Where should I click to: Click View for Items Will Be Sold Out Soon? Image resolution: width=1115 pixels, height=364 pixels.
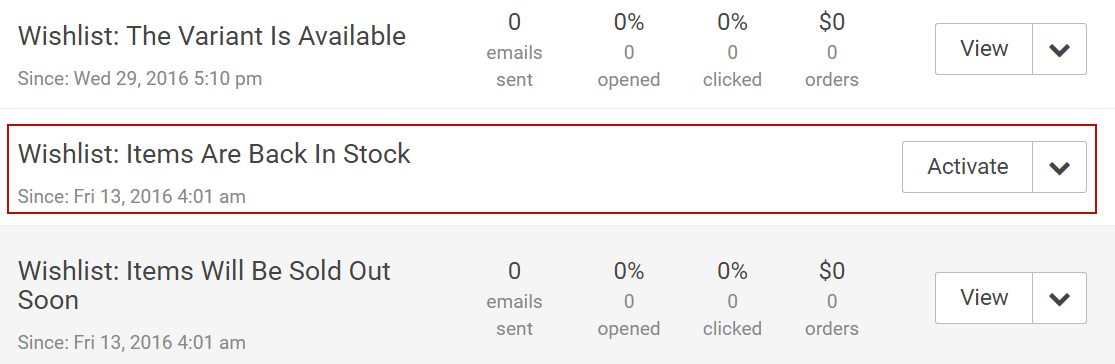point(983,298)
